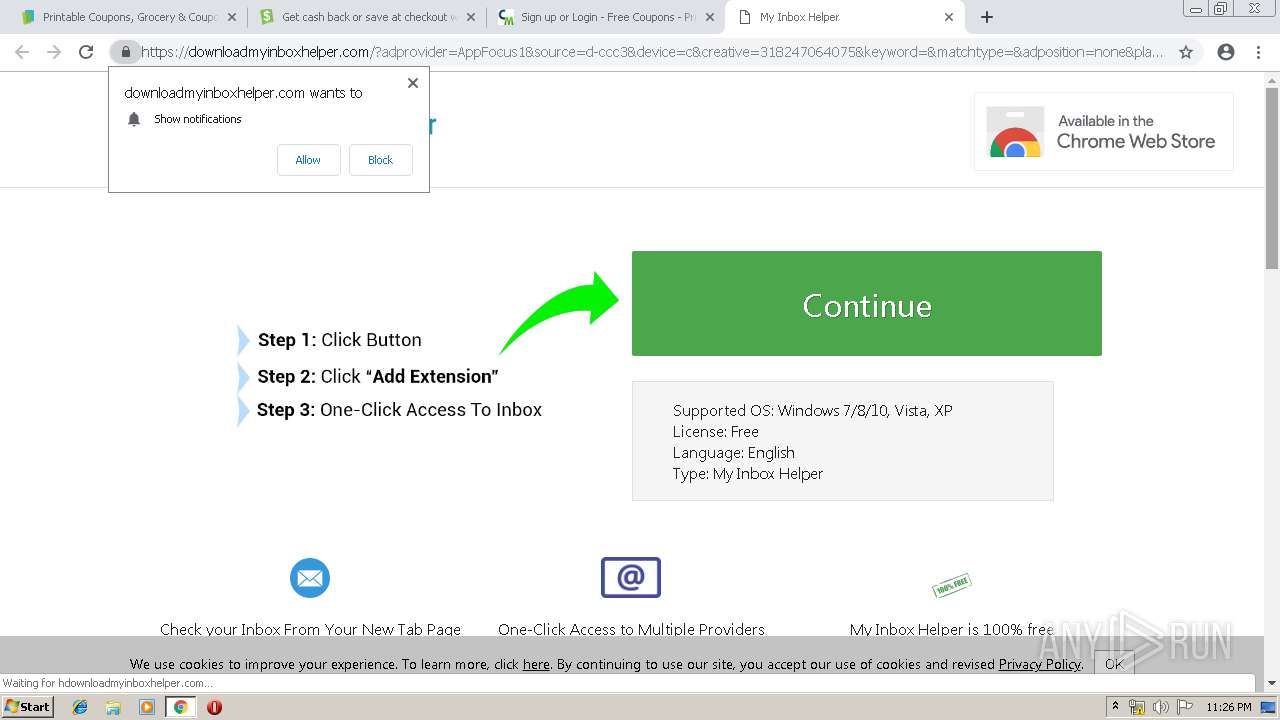Click 'Type: My Inbox Helper' line
This screenshot has width=1280, height=720.
[748, 473]
